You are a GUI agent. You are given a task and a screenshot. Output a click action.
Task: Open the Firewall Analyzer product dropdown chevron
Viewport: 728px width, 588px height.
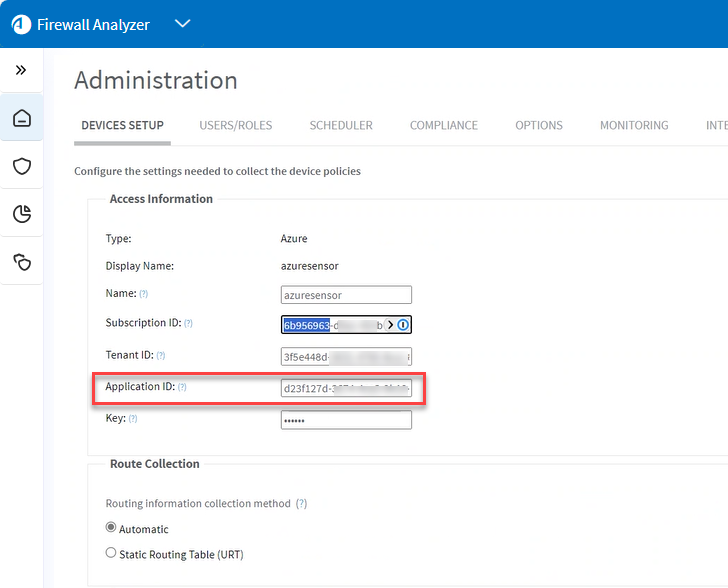(x=182, y=24)
